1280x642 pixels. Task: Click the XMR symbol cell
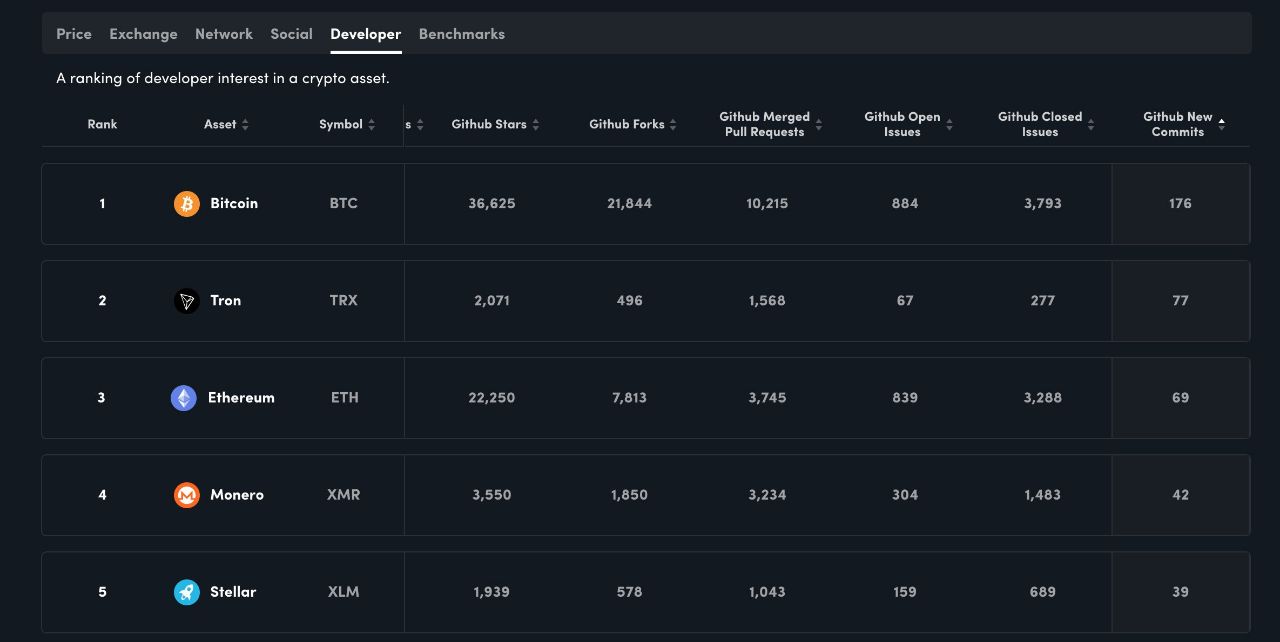coord(343,494)
